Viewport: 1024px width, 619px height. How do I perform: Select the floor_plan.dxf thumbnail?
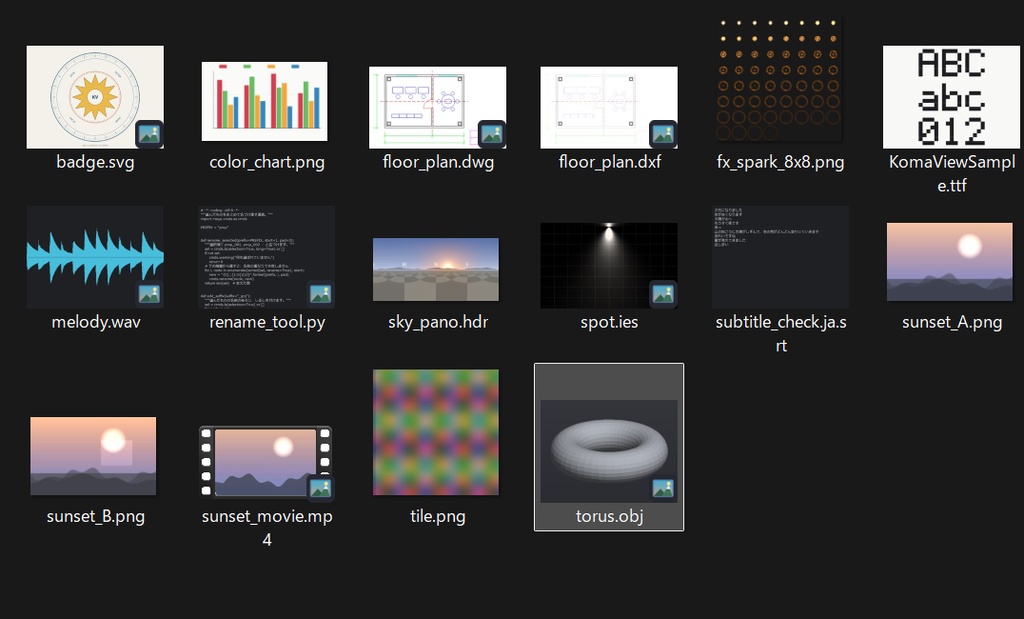pyautogui.click(x=609, y=108)
